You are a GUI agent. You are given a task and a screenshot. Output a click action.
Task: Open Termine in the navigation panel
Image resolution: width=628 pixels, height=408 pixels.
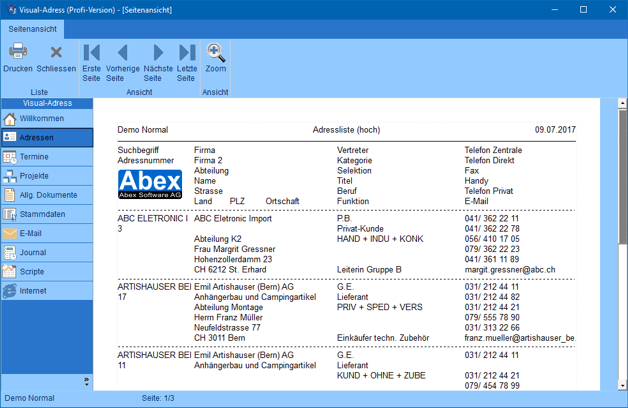pos(46,157)
